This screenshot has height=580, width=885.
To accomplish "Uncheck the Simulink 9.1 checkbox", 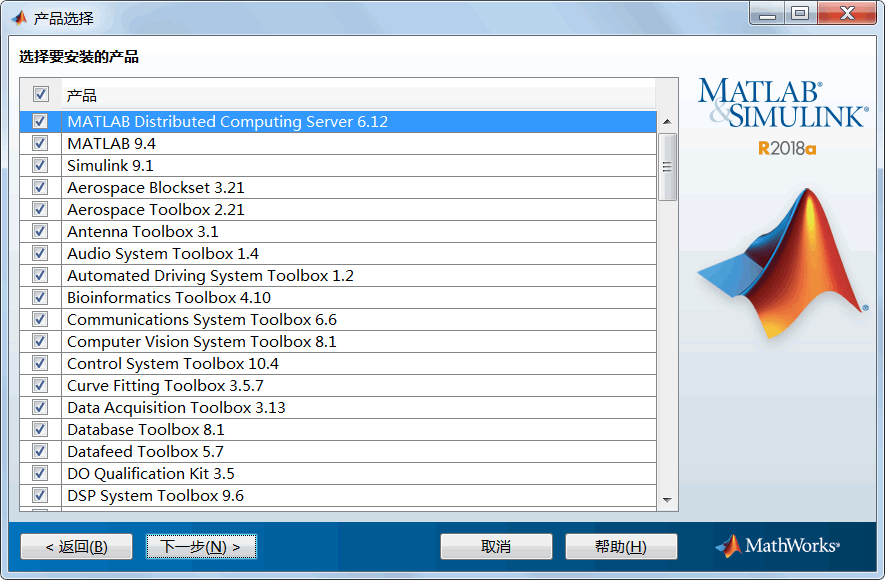I will coord(40,165).
